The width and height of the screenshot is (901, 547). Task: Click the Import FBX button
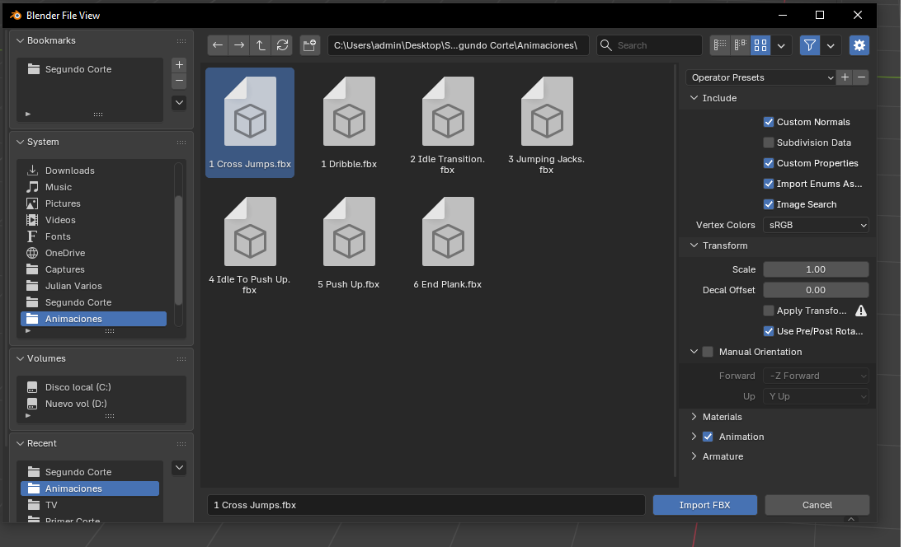pos(705,505)
